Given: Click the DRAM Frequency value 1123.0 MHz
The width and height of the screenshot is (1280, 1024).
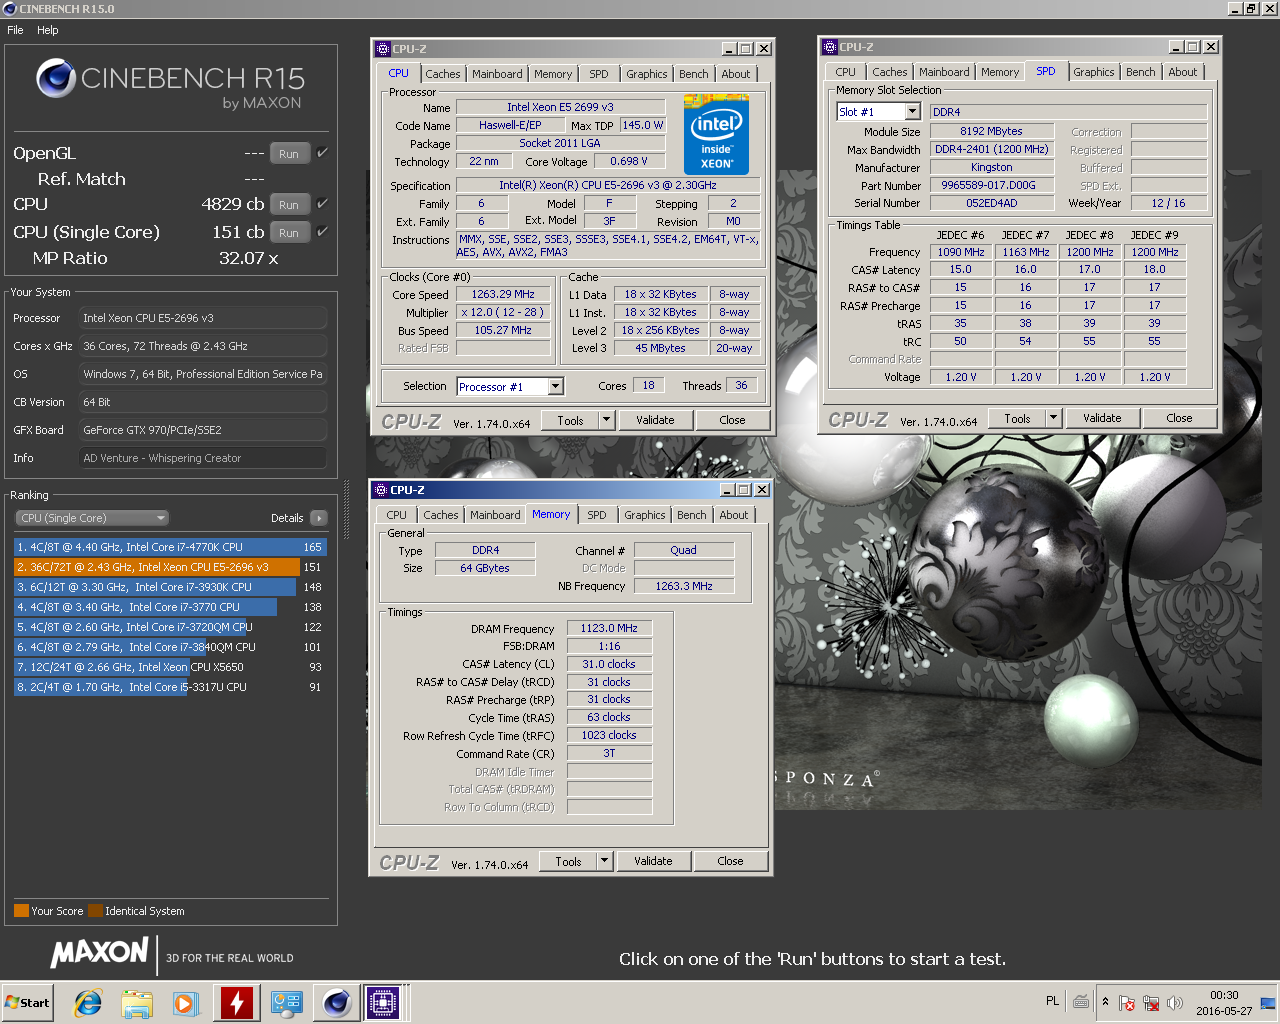Looking at the screenshot, I should point(609,628).
